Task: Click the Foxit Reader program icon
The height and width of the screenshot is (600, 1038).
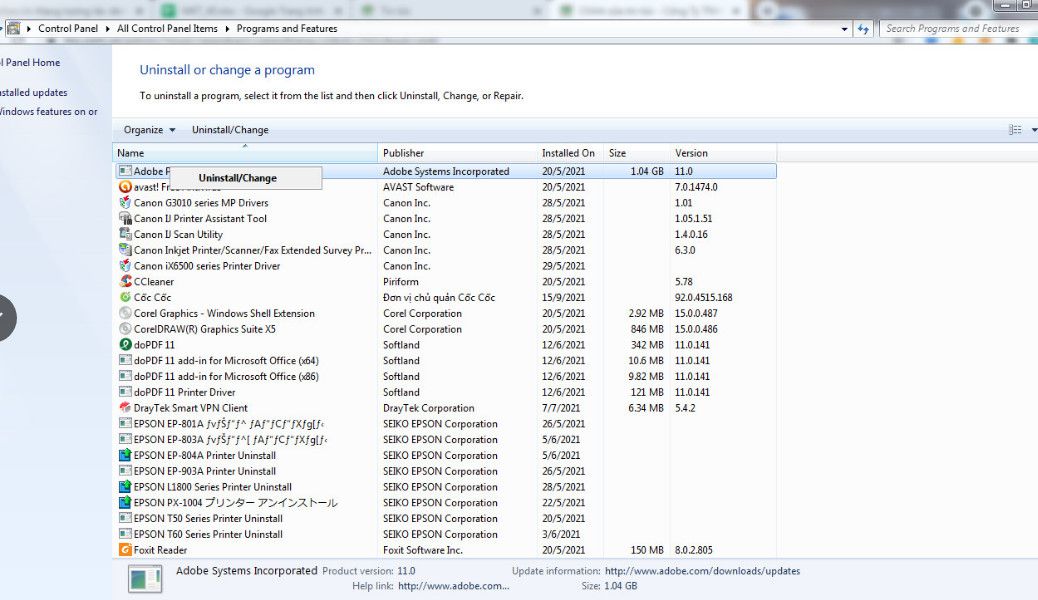Action: coord(125,550)
